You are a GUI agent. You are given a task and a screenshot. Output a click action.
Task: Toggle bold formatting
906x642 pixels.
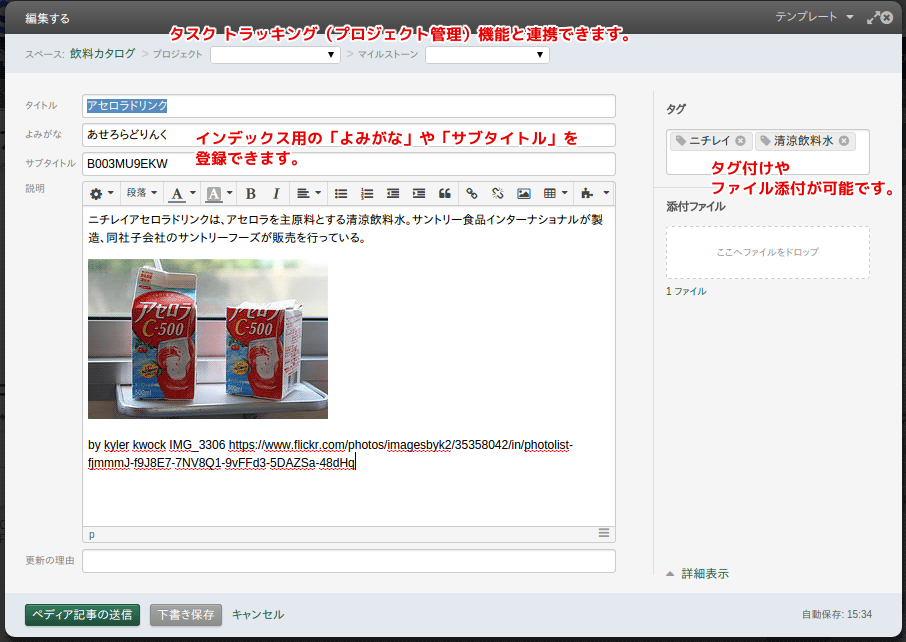click(250, 194)
